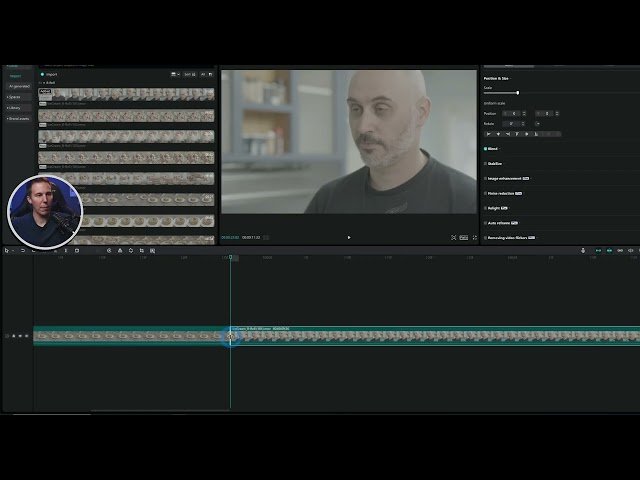Viewport: 640px width, 480px height.
Task: Click the mirror icon in timeline toolbar
Action: (x=120, y=251)
